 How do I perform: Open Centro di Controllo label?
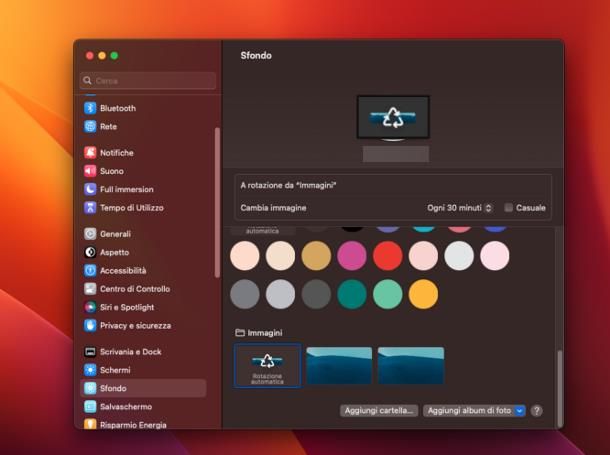(135, 289)
